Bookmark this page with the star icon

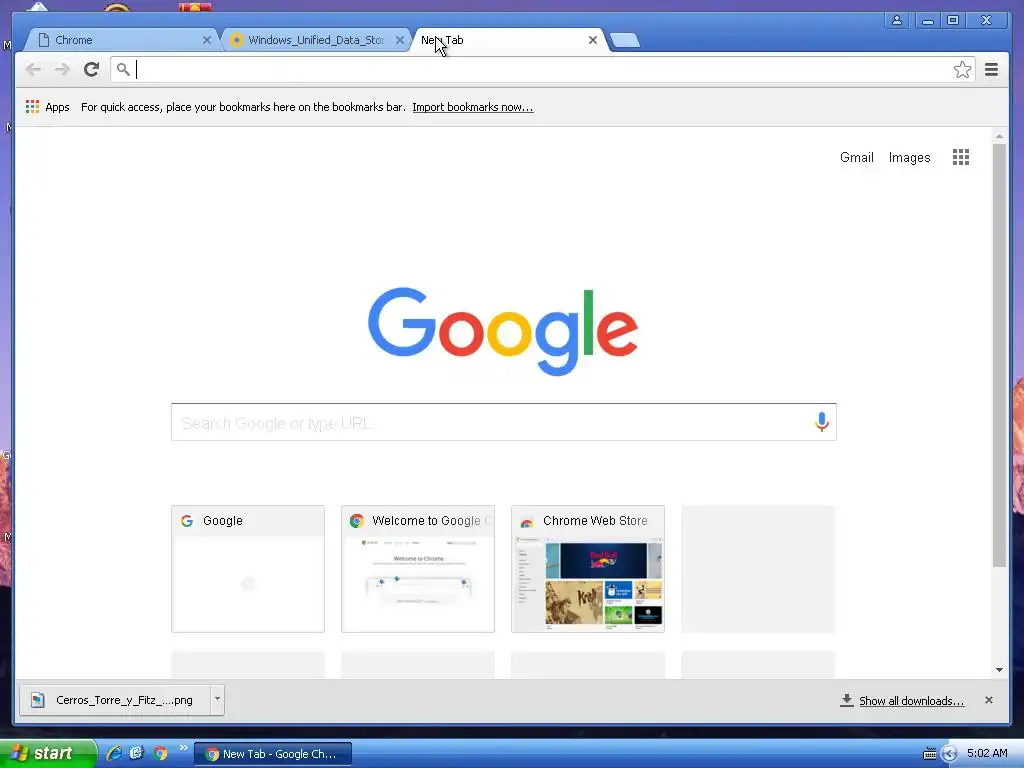point(962,70)
